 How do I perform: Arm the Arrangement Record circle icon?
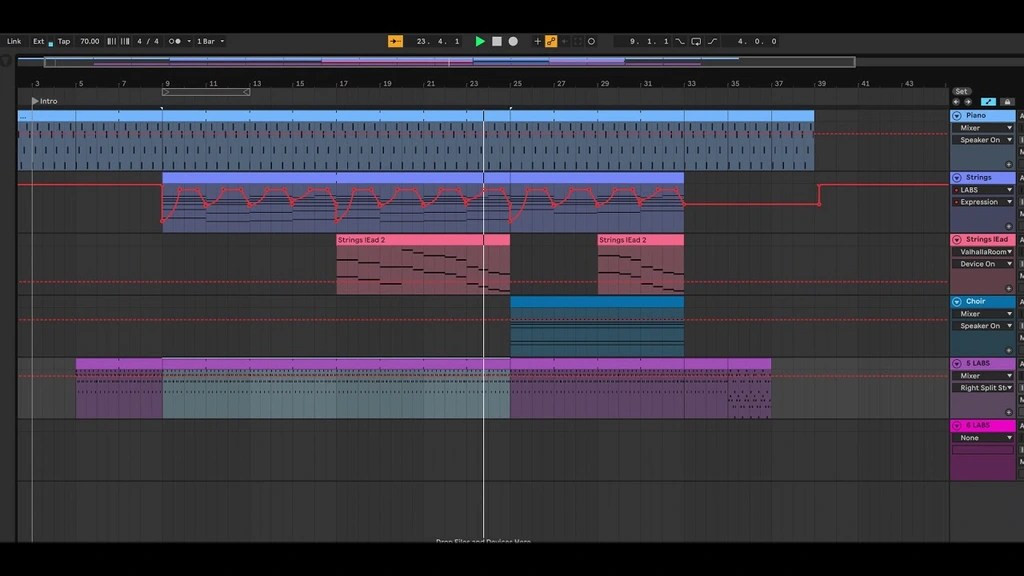[513, 41]
